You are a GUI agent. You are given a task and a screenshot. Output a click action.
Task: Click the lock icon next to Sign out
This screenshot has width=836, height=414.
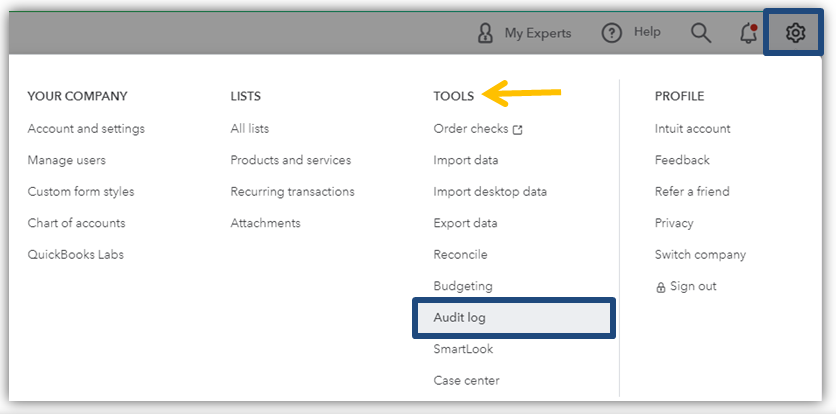tap(660, 288)
